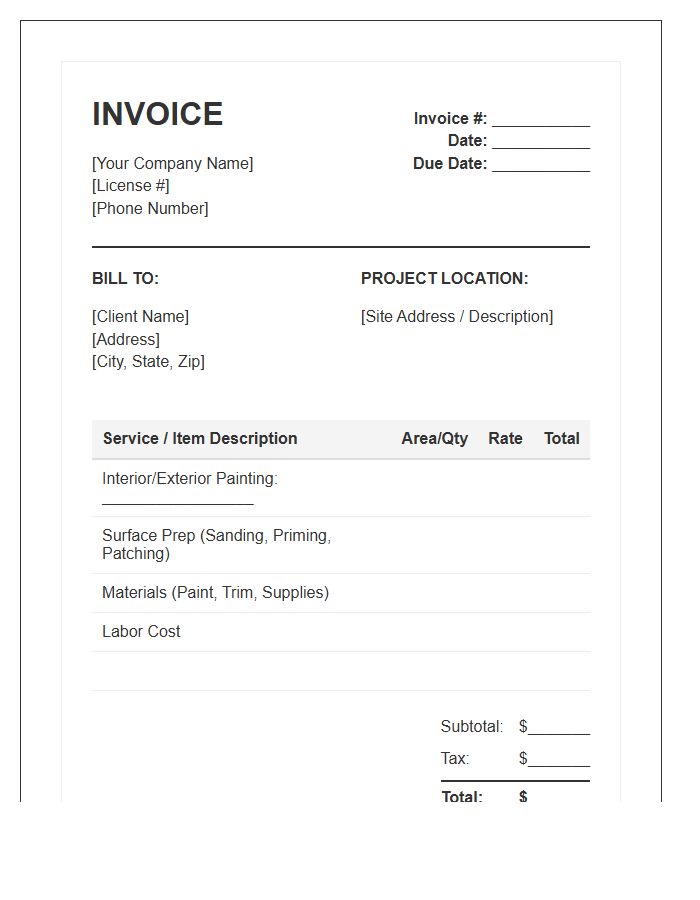
Task: Click the Tax dollar amount blank
Action: click(554, 759)
